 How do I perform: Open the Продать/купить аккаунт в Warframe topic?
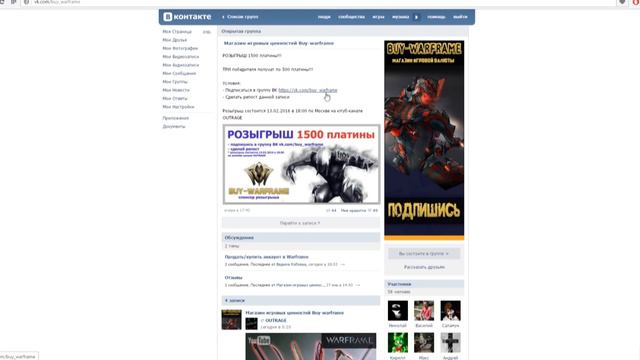267,257
